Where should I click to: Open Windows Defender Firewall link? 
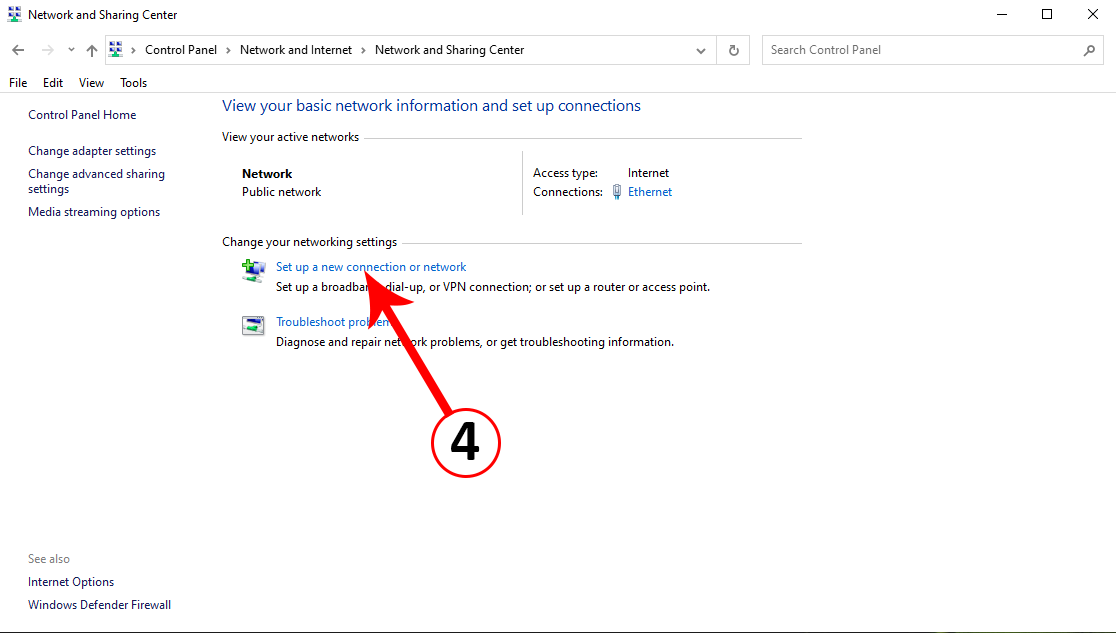tap(99, 605)
